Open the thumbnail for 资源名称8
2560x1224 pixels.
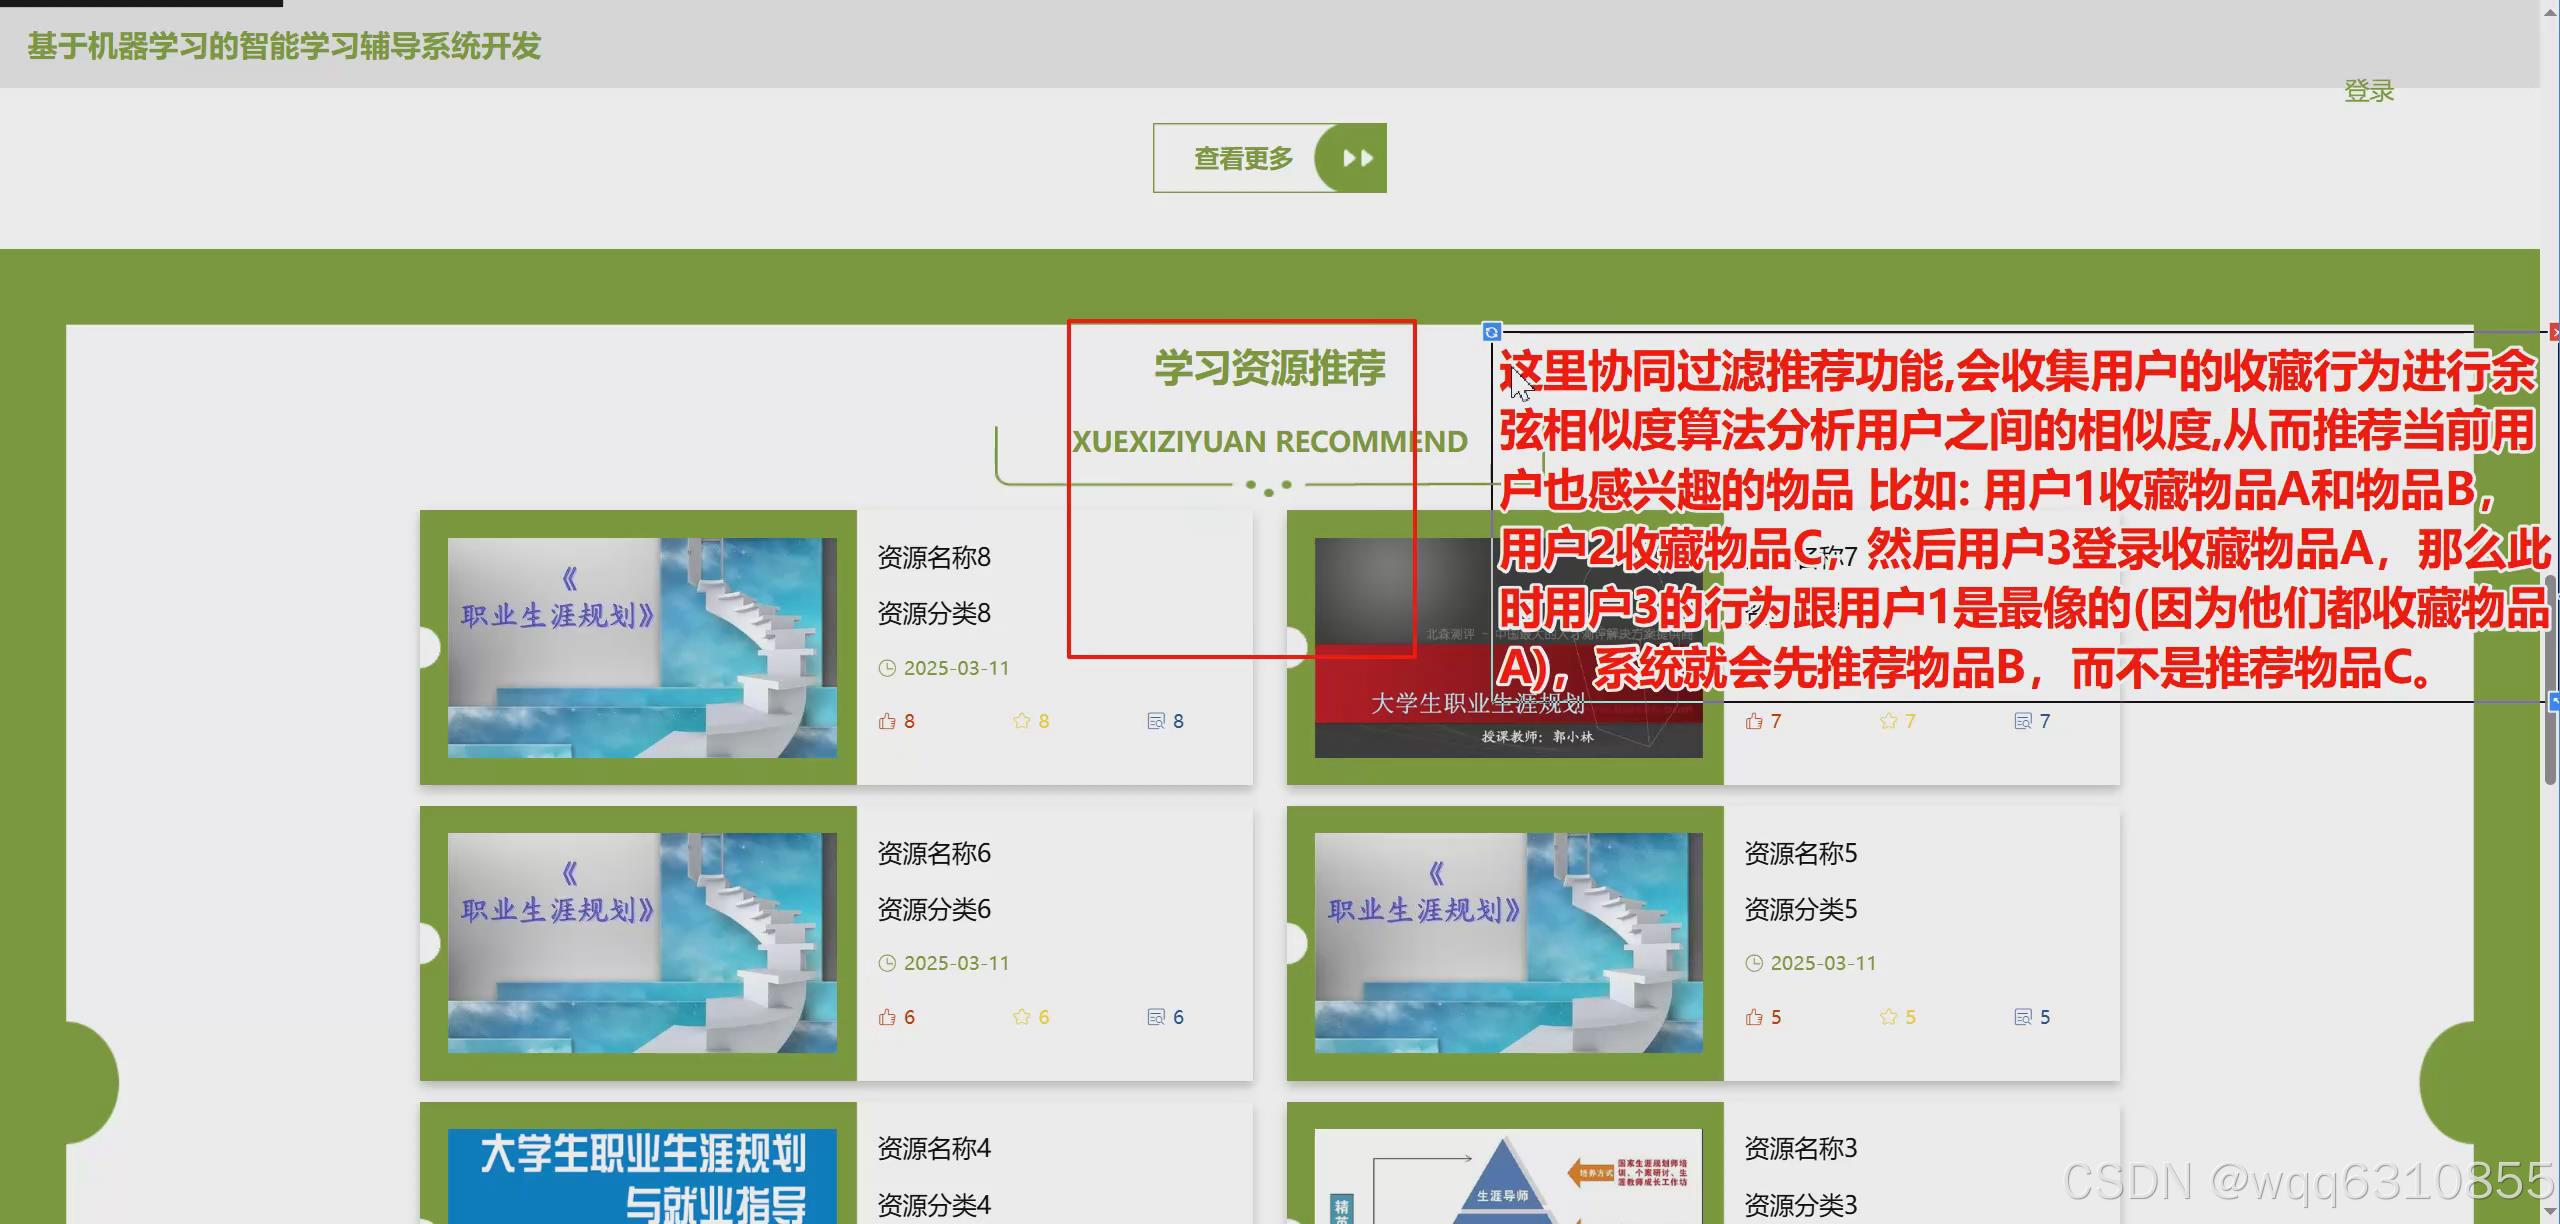click(642, 648)
